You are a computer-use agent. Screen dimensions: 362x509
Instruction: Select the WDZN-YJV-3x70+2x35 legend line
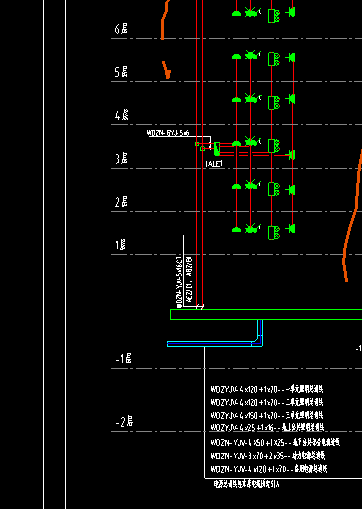268,456
